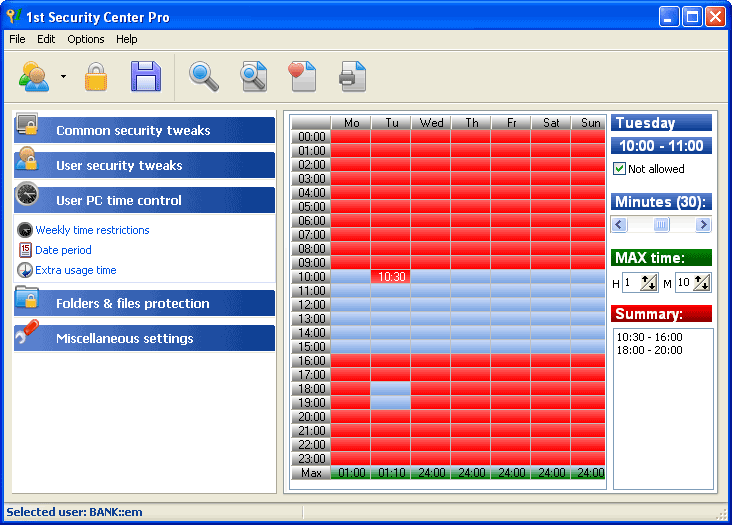732x525 pixels.
Task: Click the Minutes slider thumb
Action: point(661,225)
